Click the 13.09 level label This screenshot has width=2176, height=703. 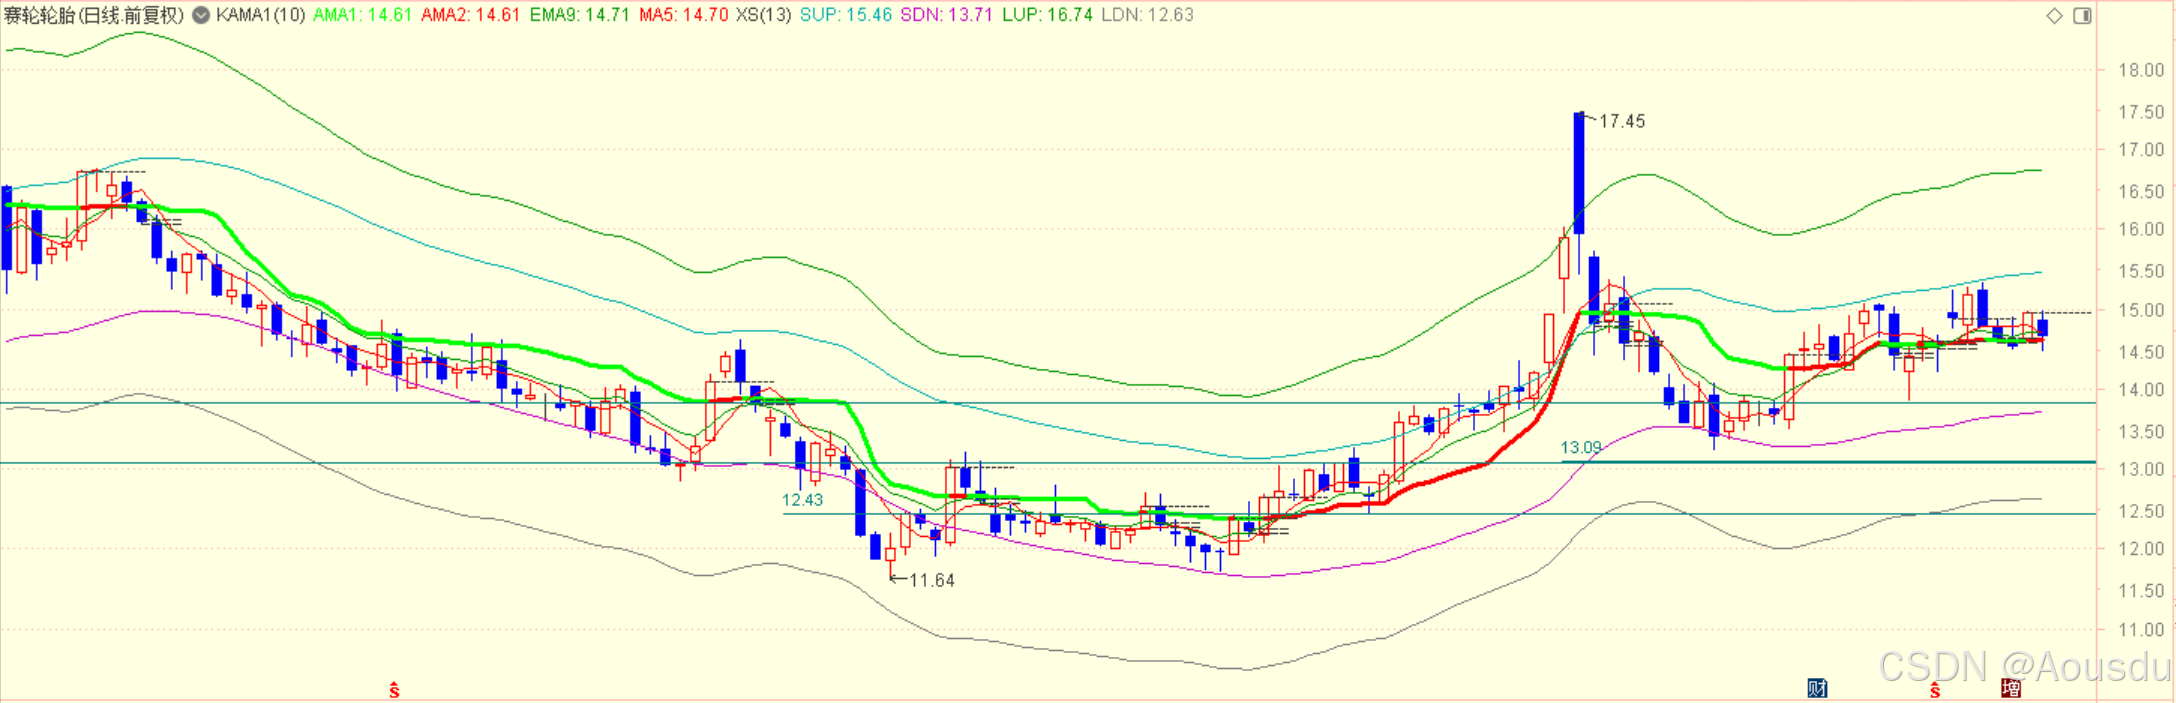pos(1581,447)
